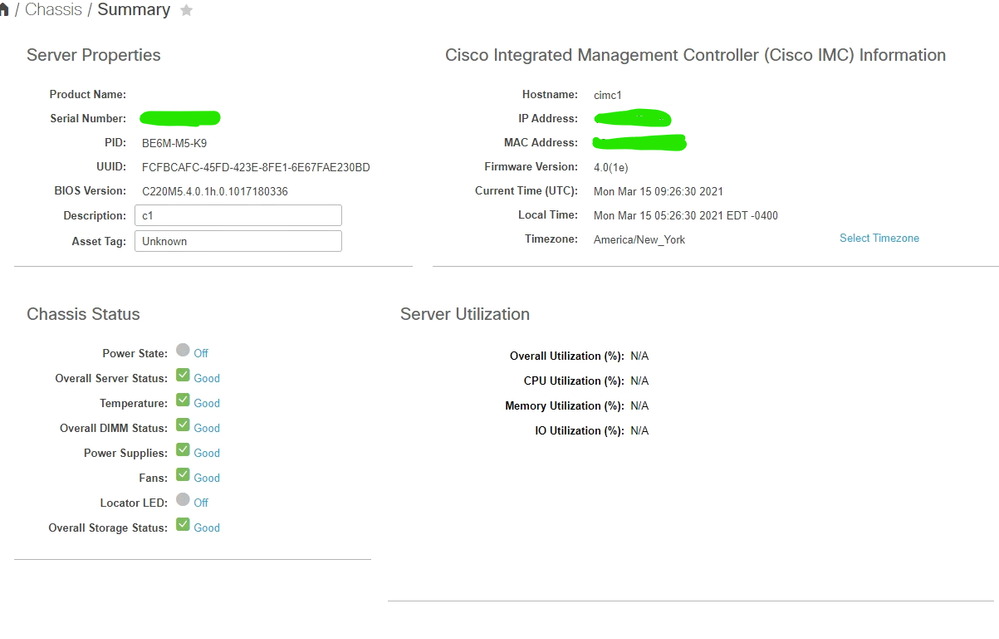Click the Locator LED Off link

point(201,503)
